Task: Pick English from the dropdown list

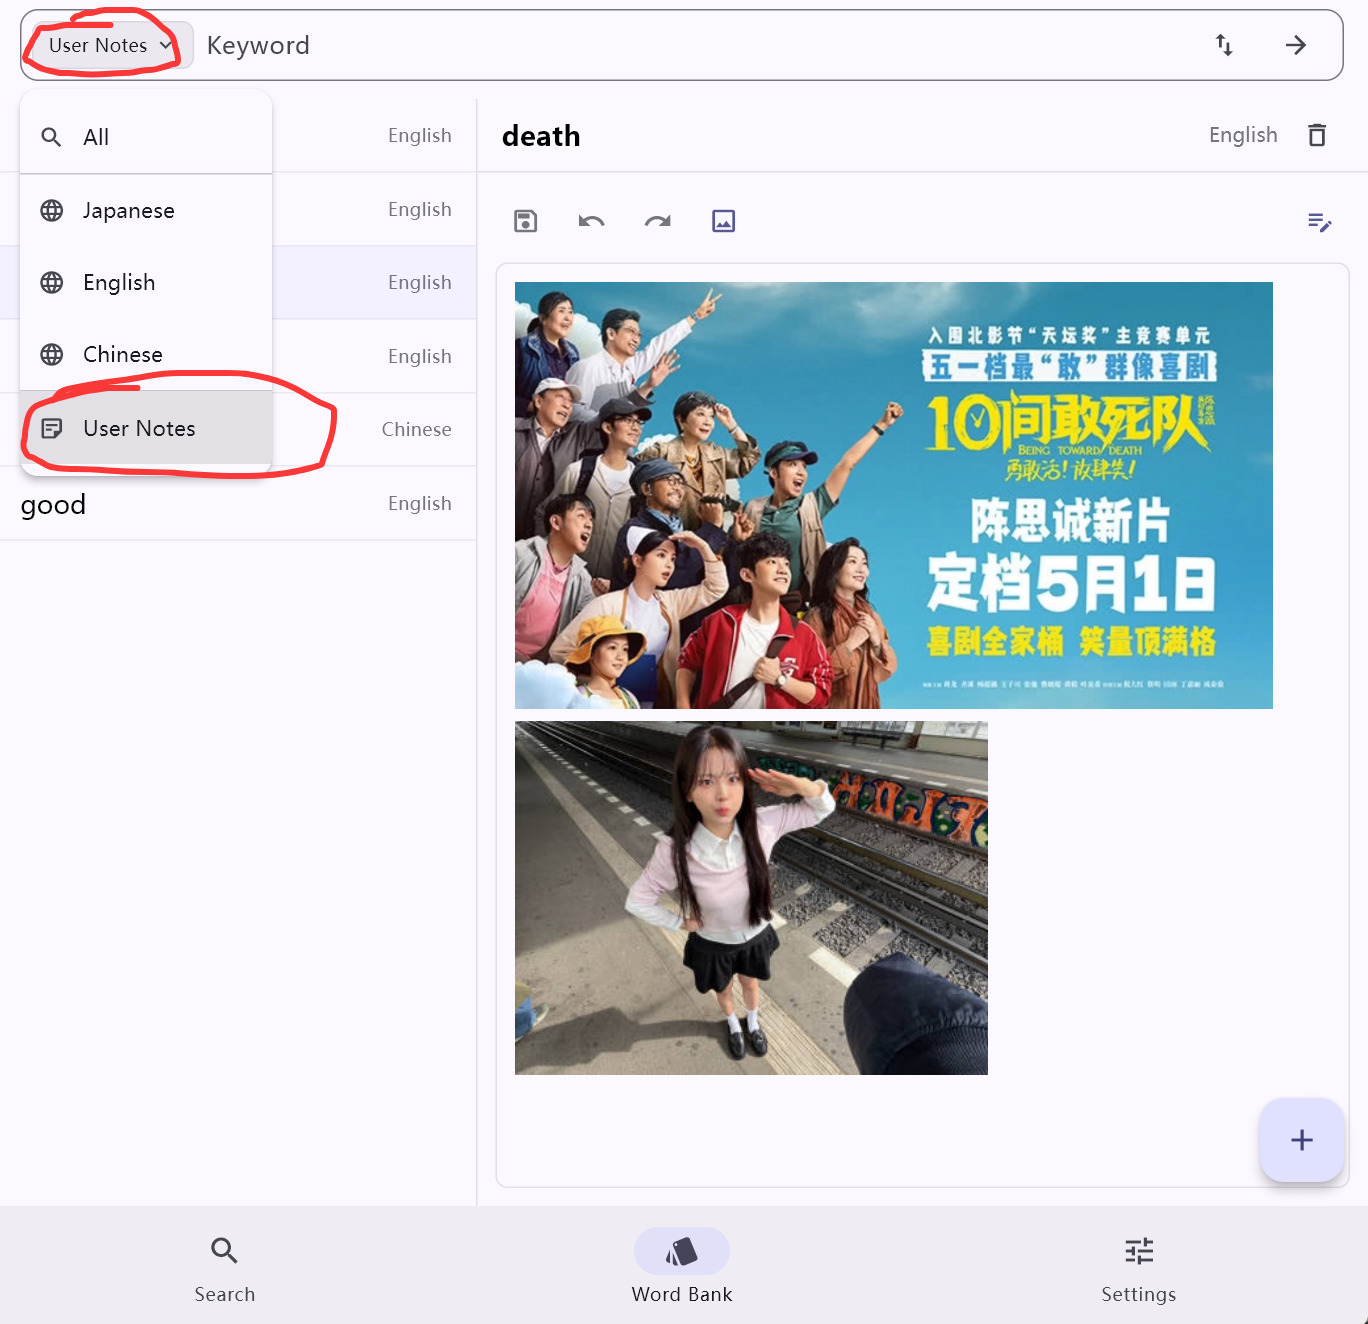Action: [146, 282]
